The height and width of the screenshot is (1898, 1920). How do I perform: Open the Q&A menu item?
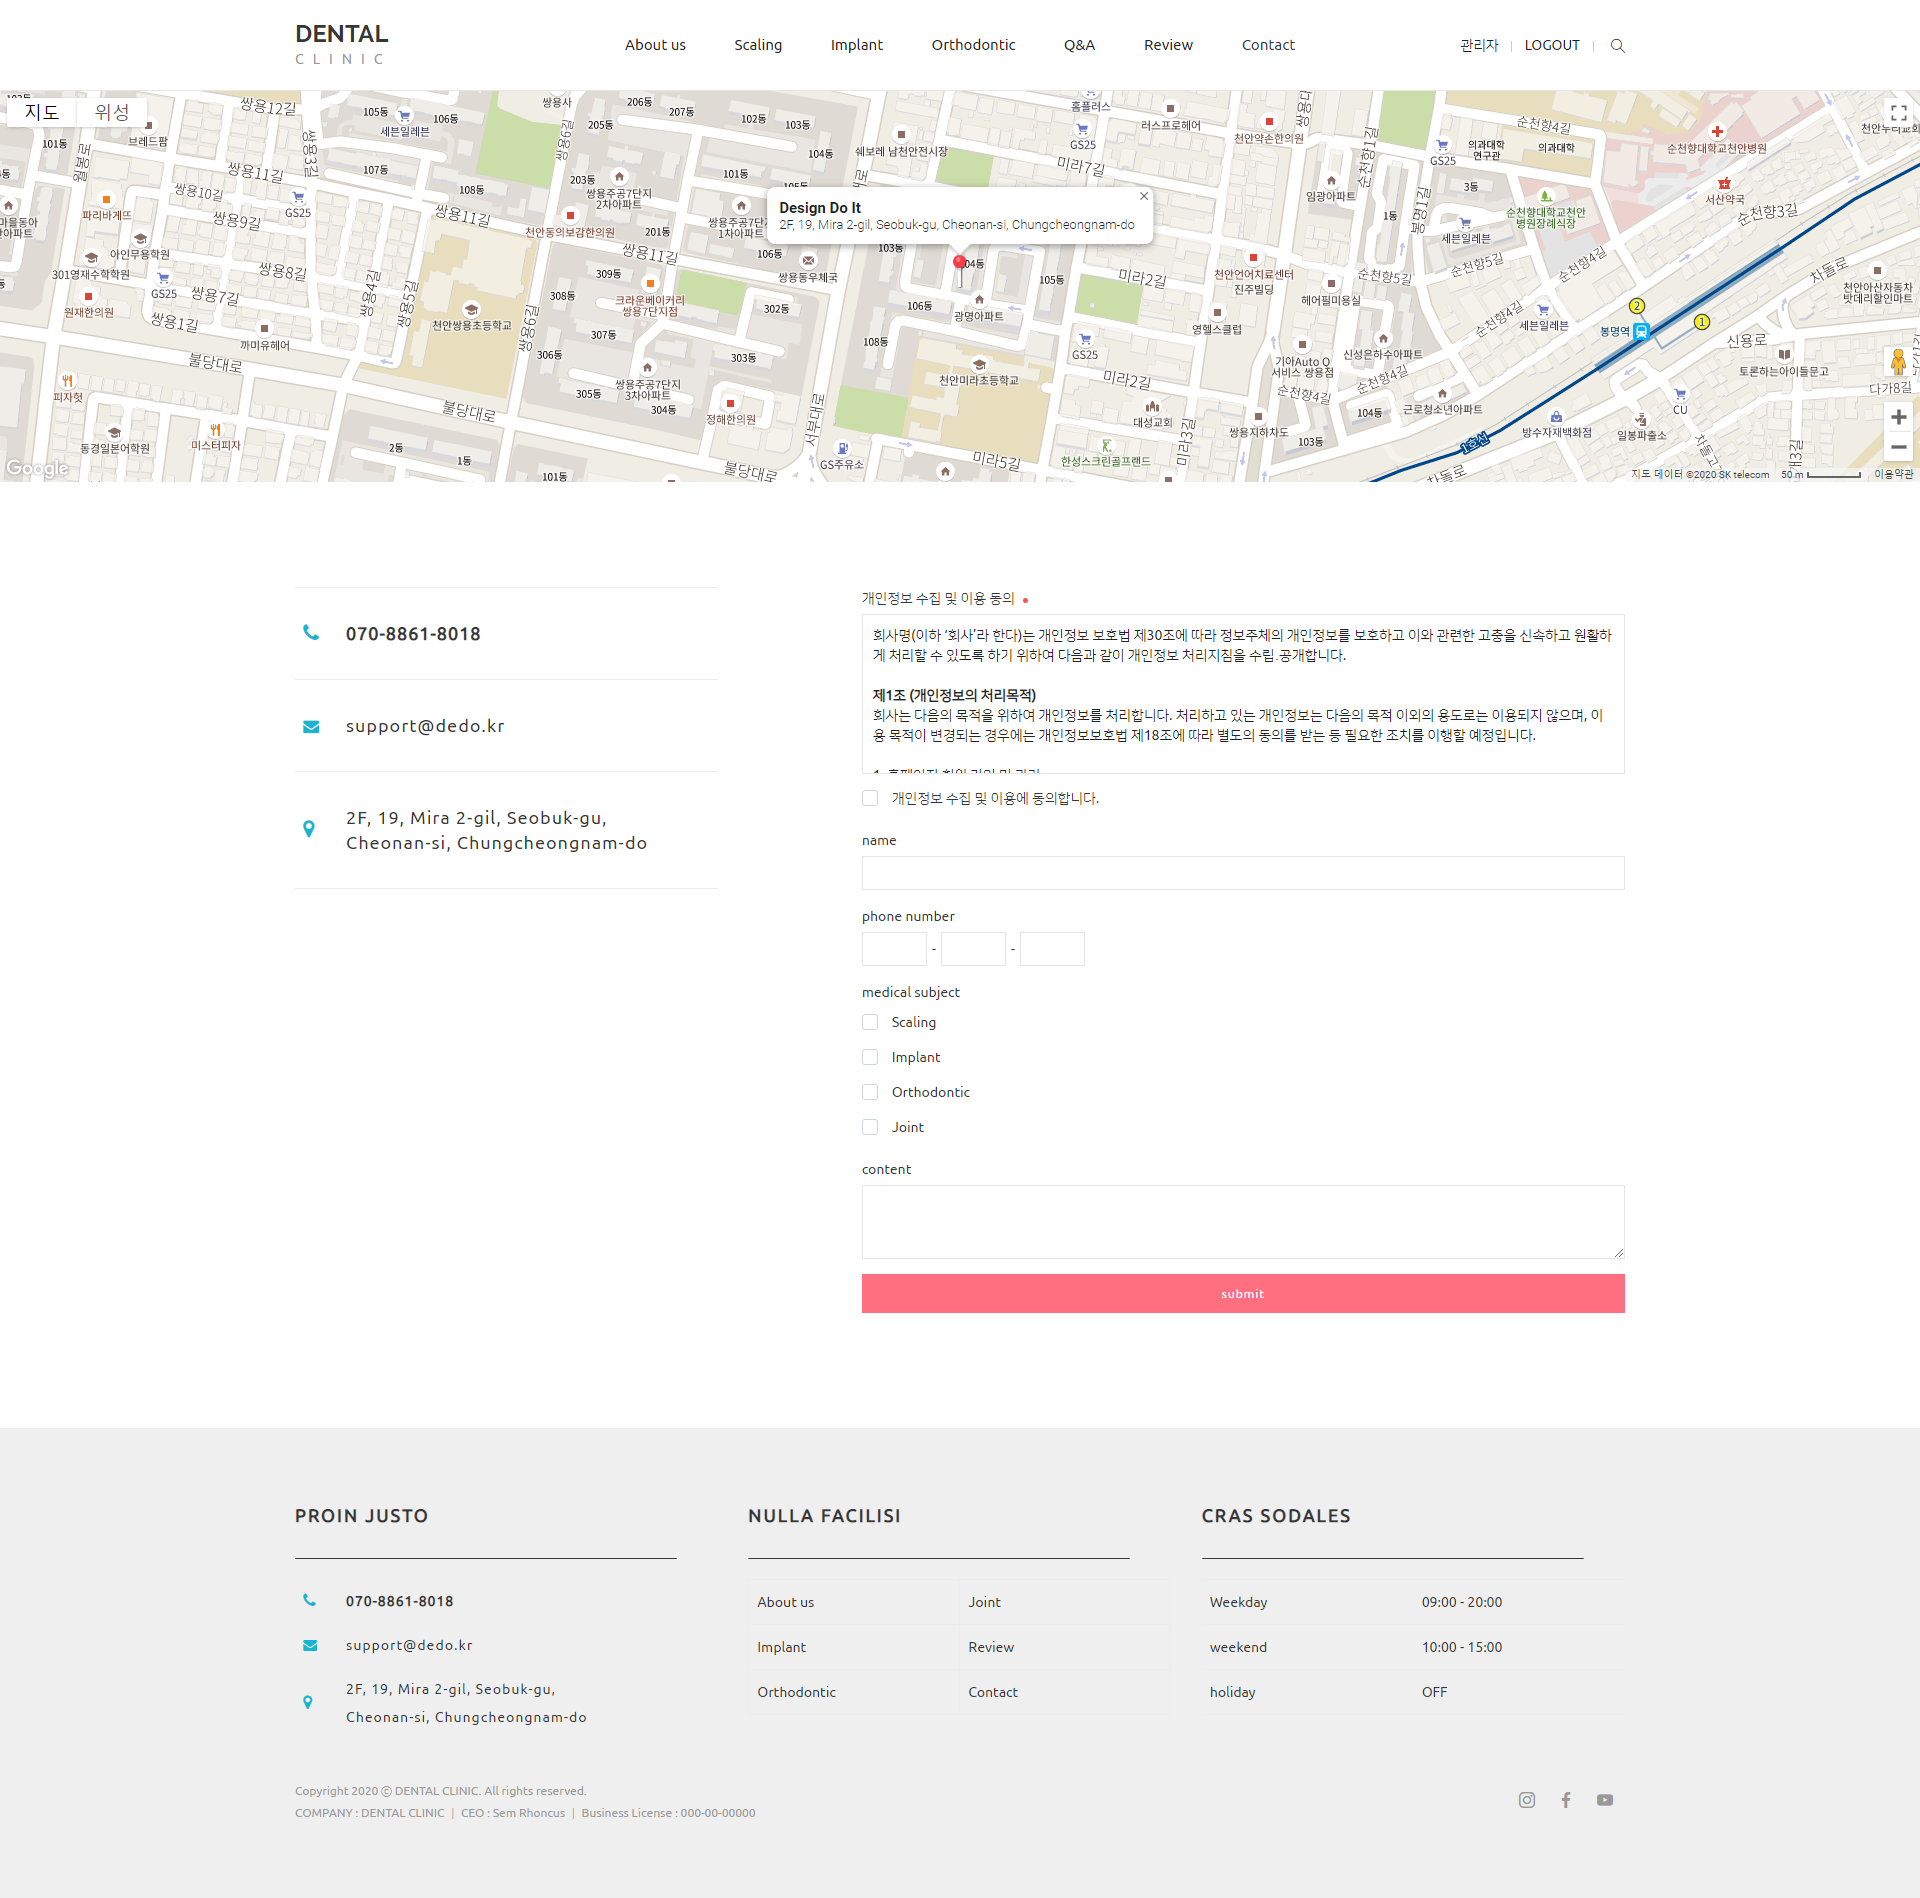tap(1079, 45)
